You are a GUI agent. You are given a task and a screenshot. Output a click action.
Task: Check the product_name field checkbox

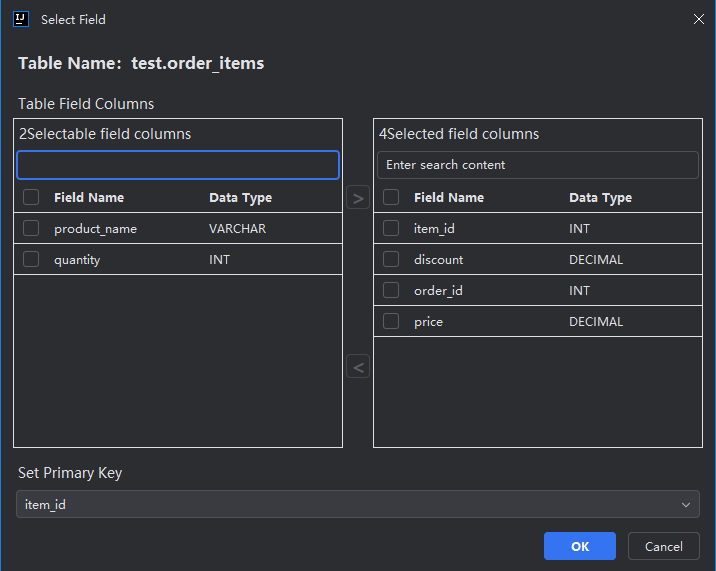pyautogui.click(x=31, y=229)
